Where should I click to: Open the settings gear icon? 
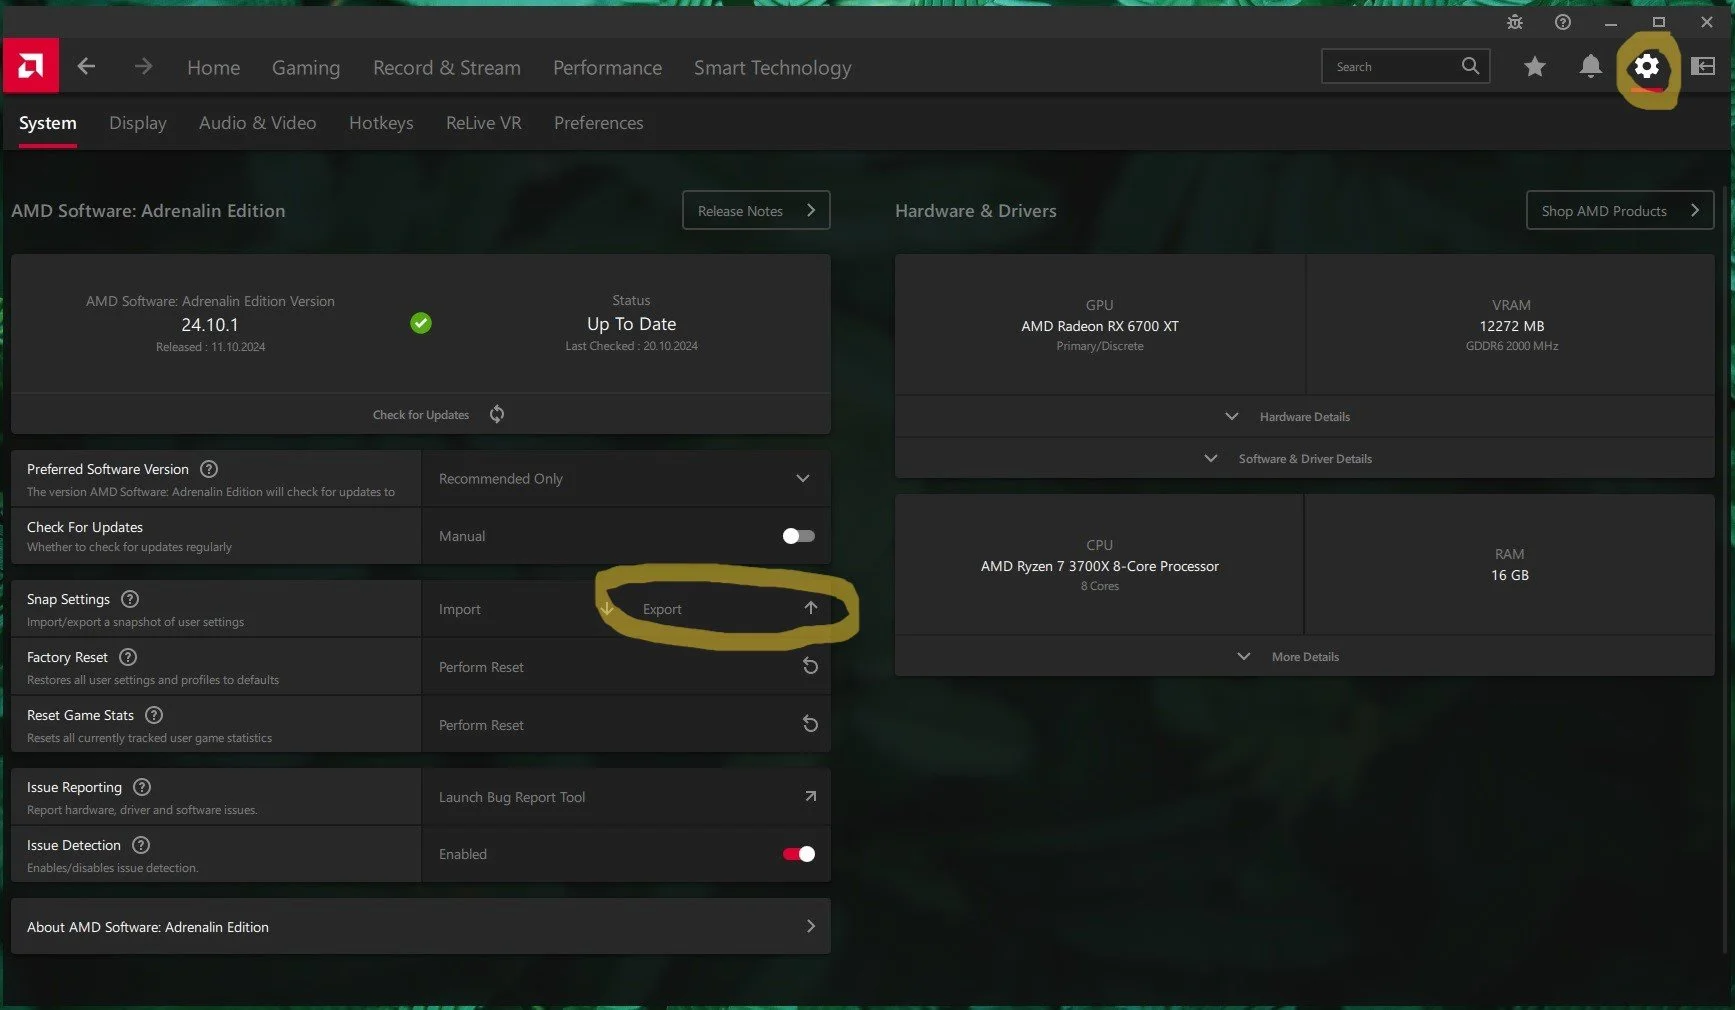1646,67
